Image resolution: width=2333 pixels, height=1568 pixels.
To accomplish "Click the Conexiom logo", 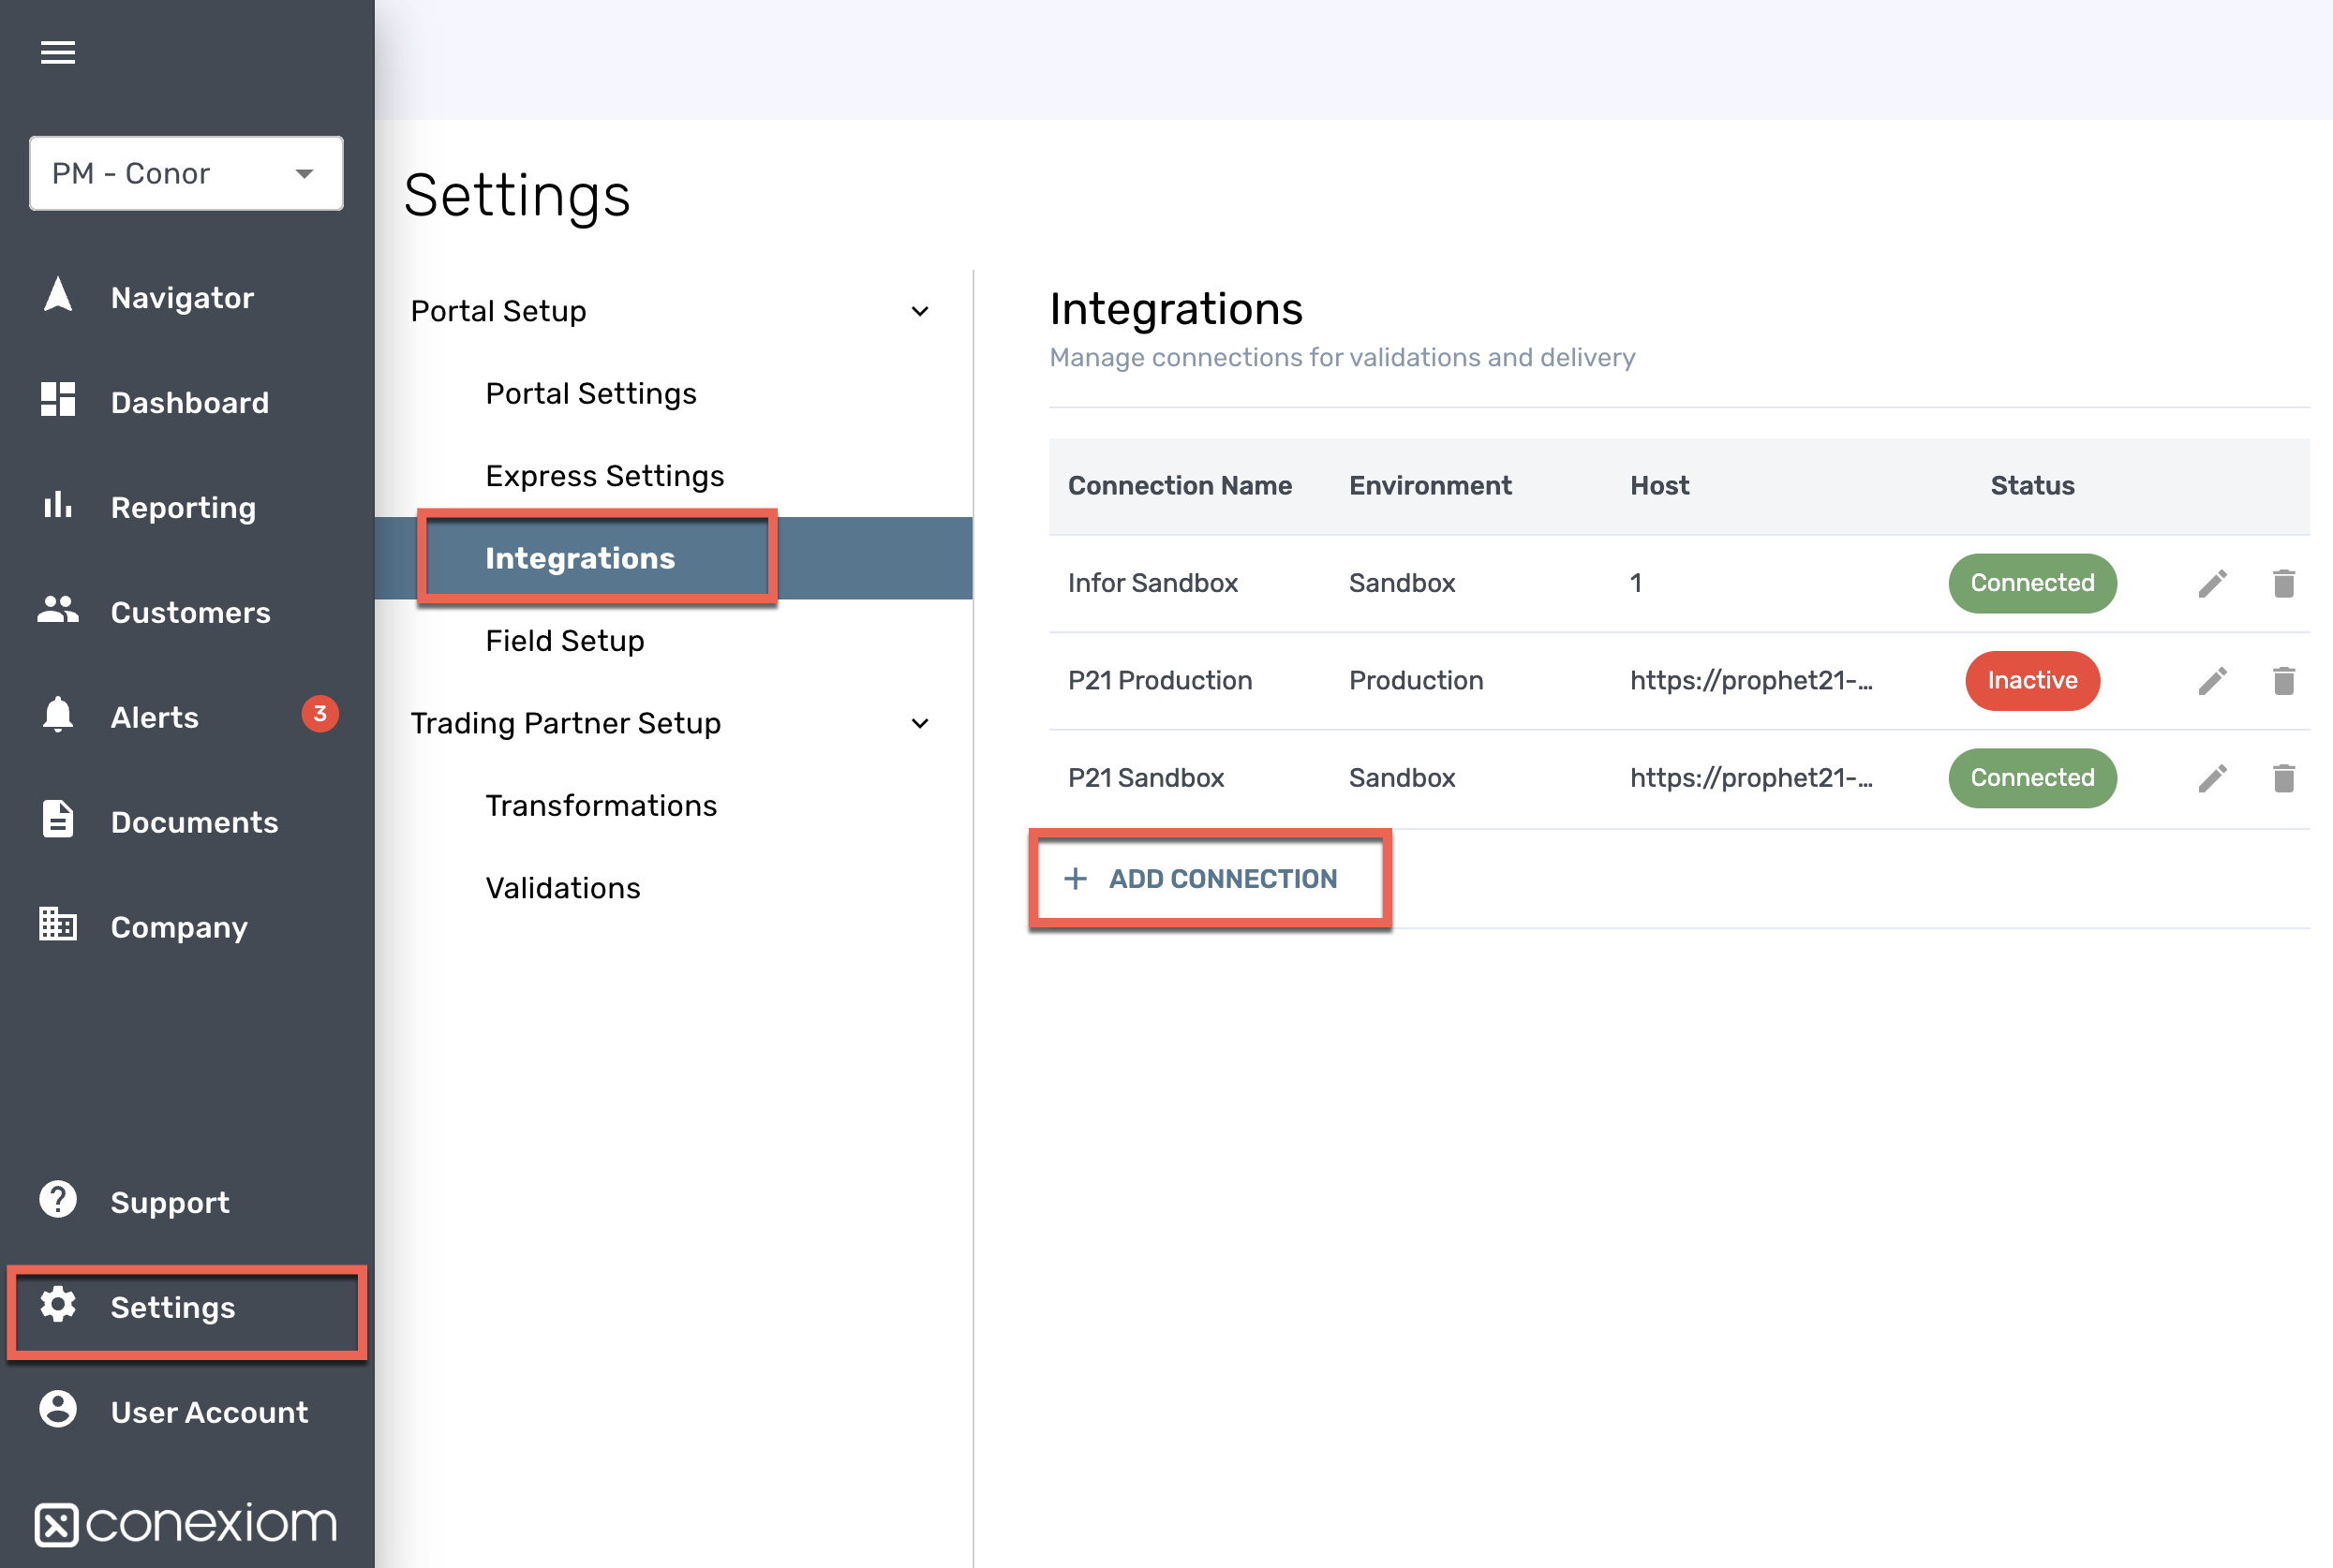I will pos(186,1523).
